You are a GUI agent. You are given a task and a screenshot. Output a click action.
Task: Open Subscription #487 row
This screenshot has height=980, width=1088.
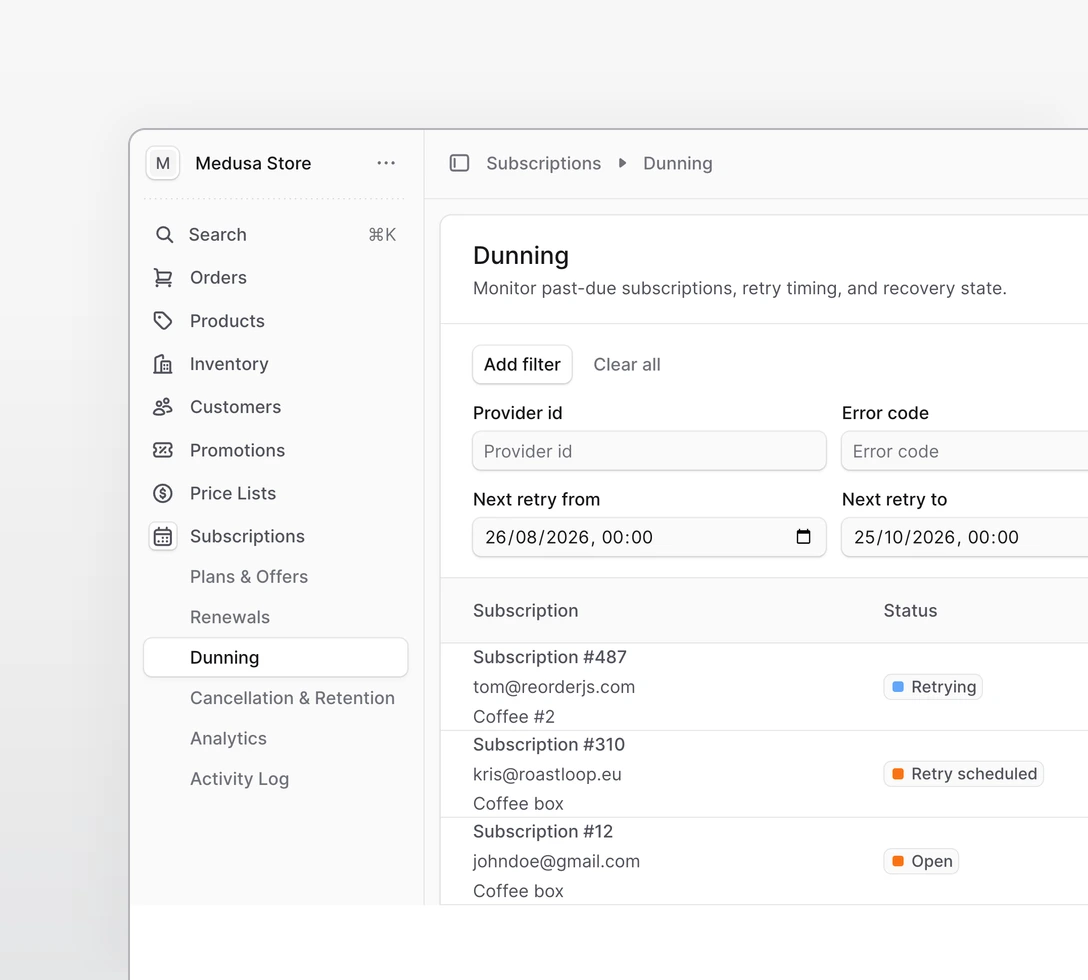[x=764, y=686]
